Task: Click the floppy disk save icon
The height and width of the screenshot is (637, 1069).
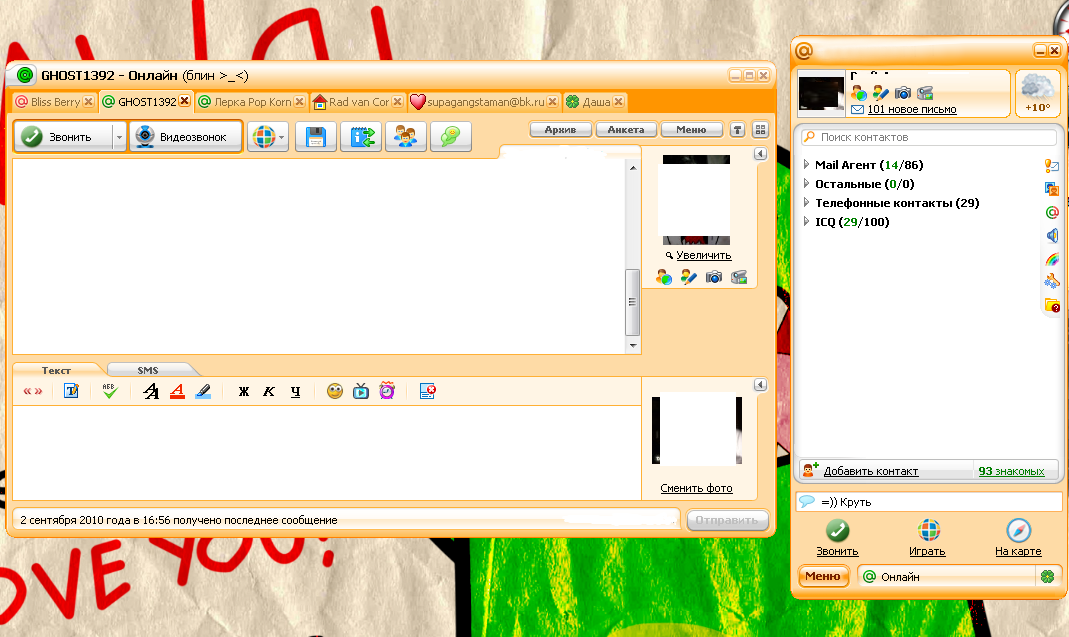Action: [x=315, y=137]
